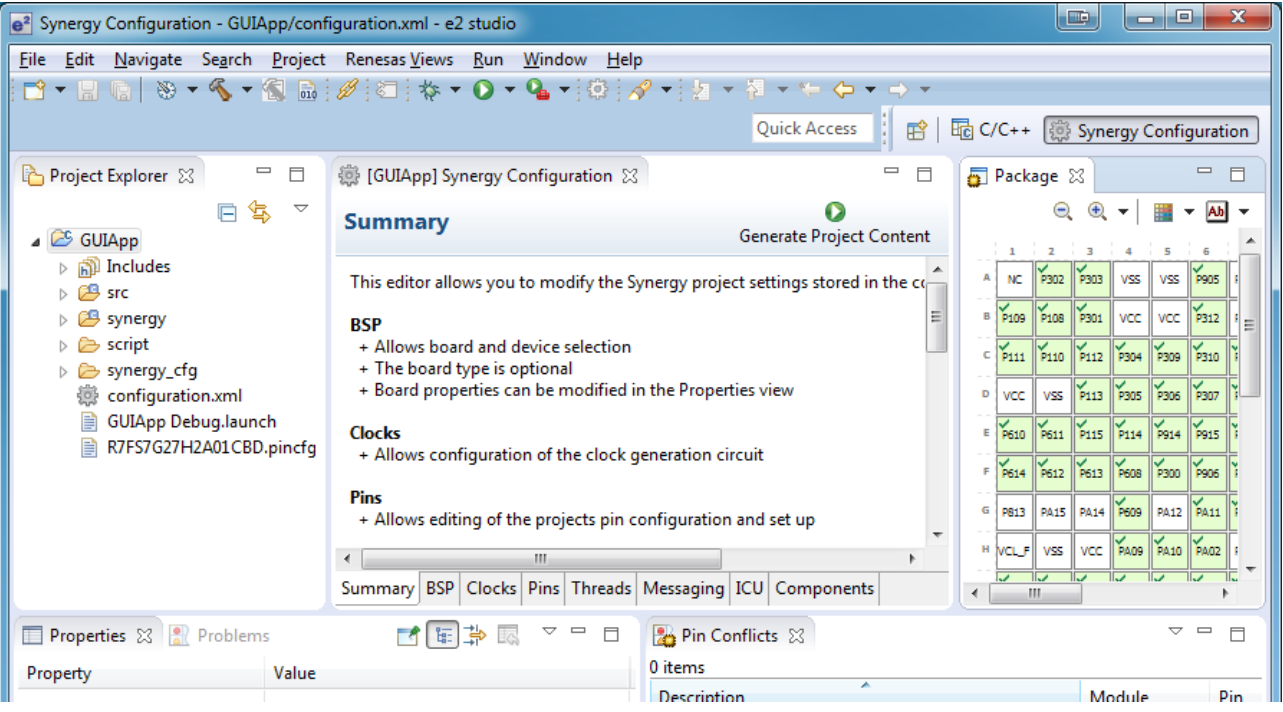Expand the src folder node

[64, 293]
